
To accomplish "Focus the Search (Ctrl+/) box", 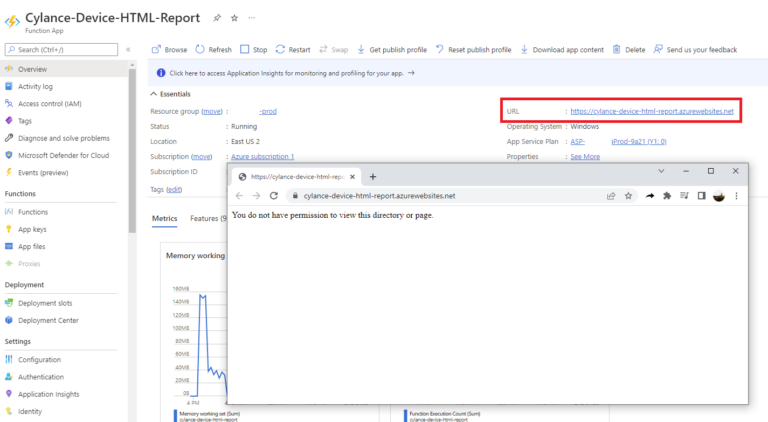I will click(x=61, y=49).
